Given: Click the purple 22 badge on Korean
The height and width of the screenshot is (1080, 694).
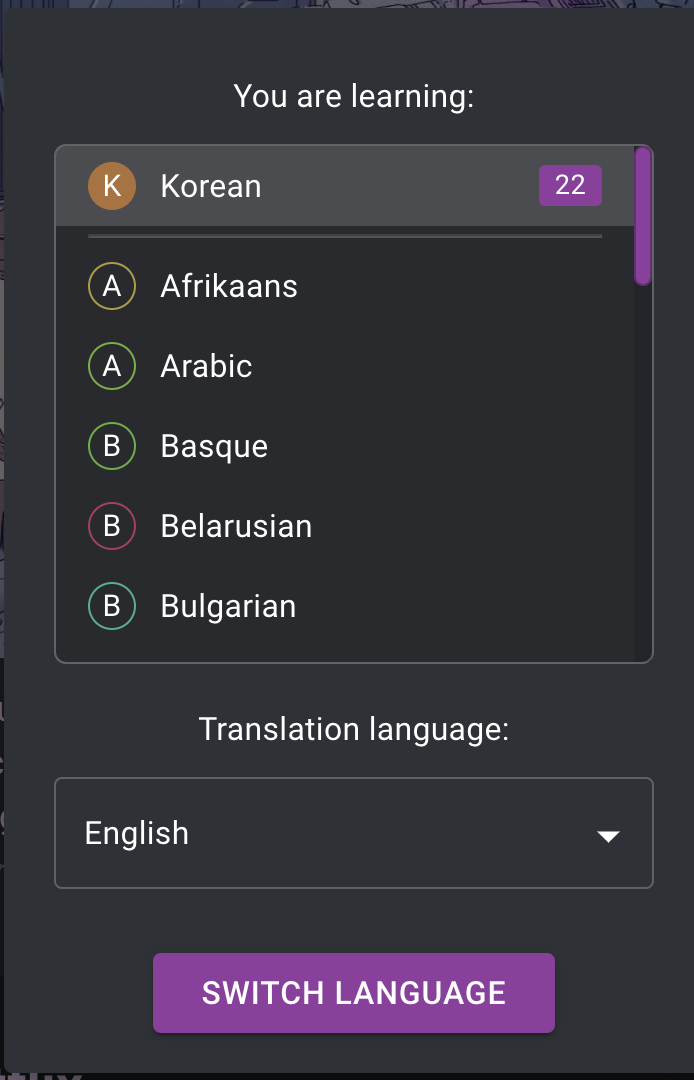Looking at the screenshot, I should pos(570,185).
